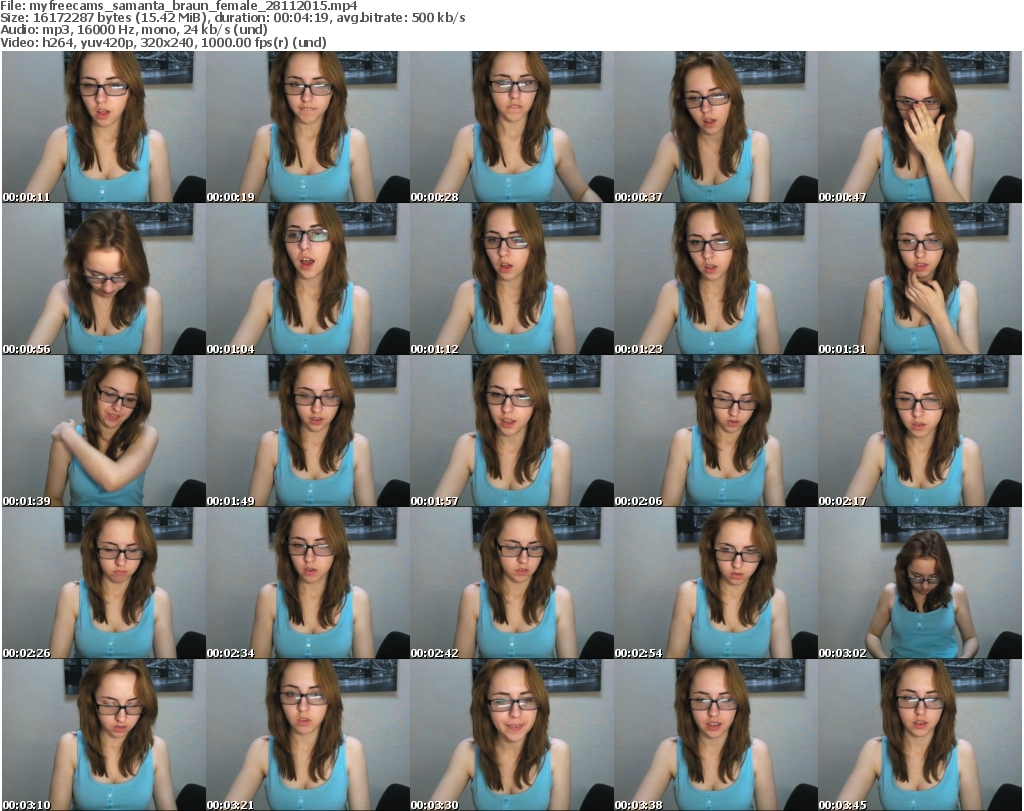Select the thumbnail frame at 00:01:57

511,431
